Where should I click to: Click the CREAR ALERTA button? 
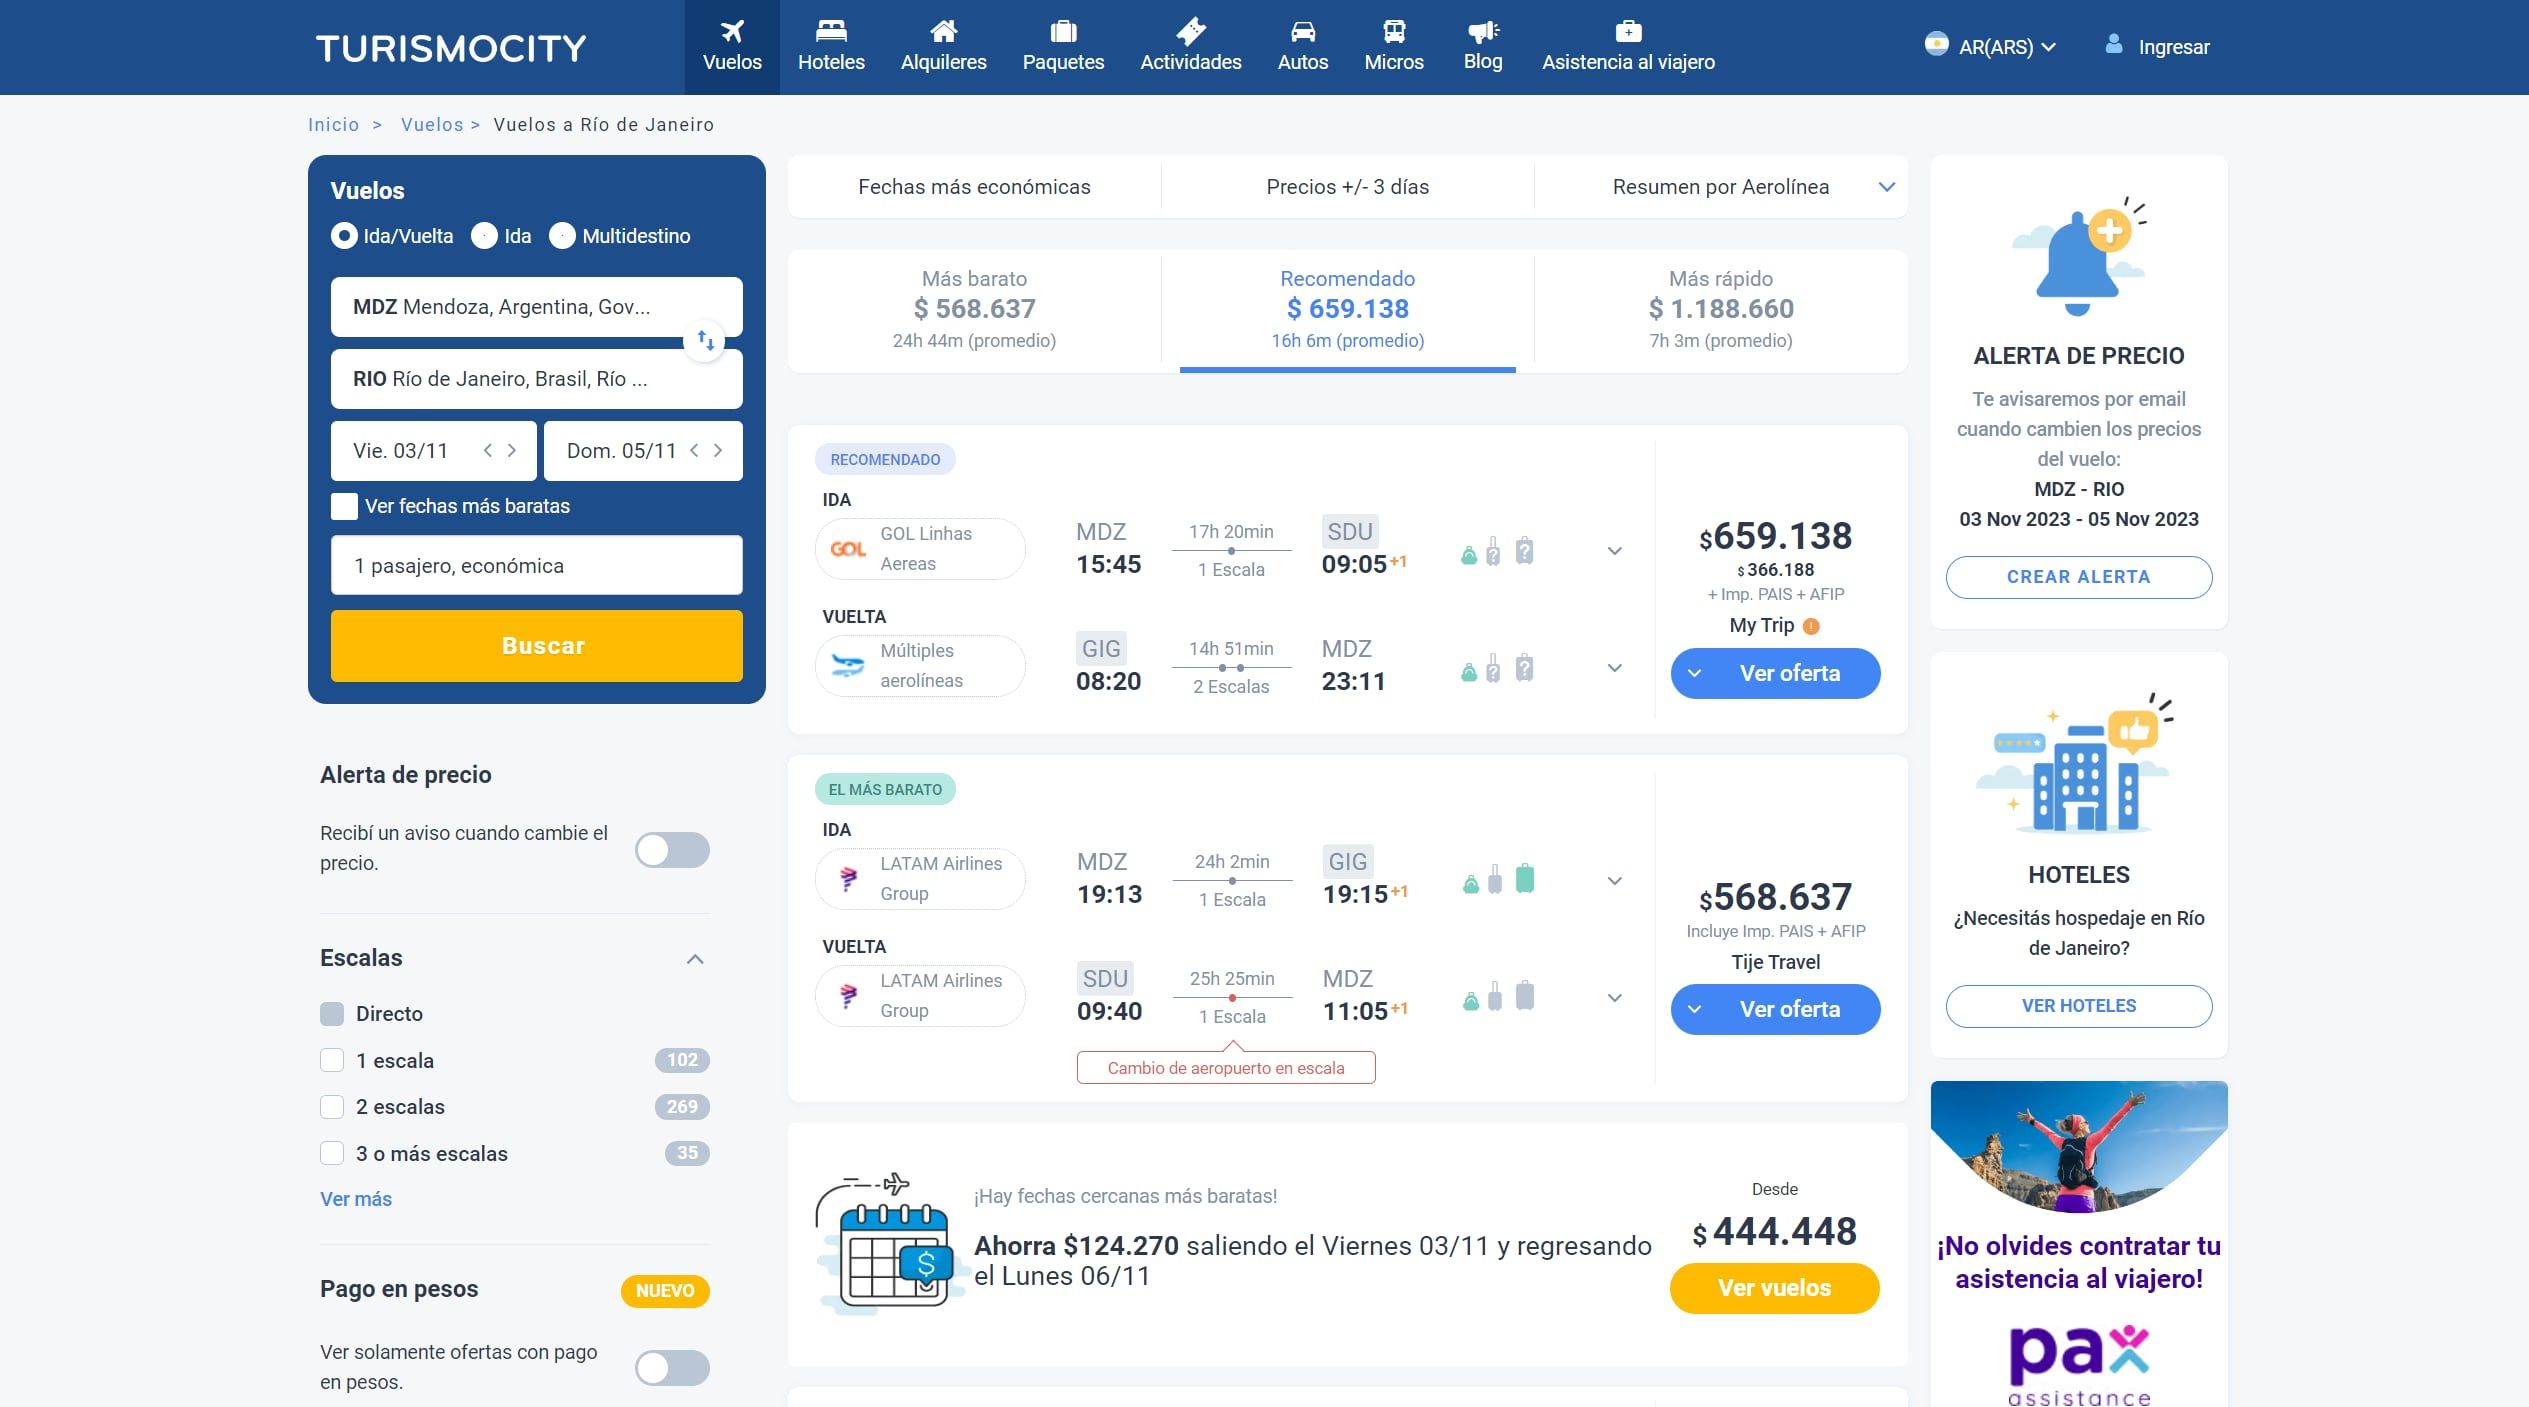(x=2078, y=577)
